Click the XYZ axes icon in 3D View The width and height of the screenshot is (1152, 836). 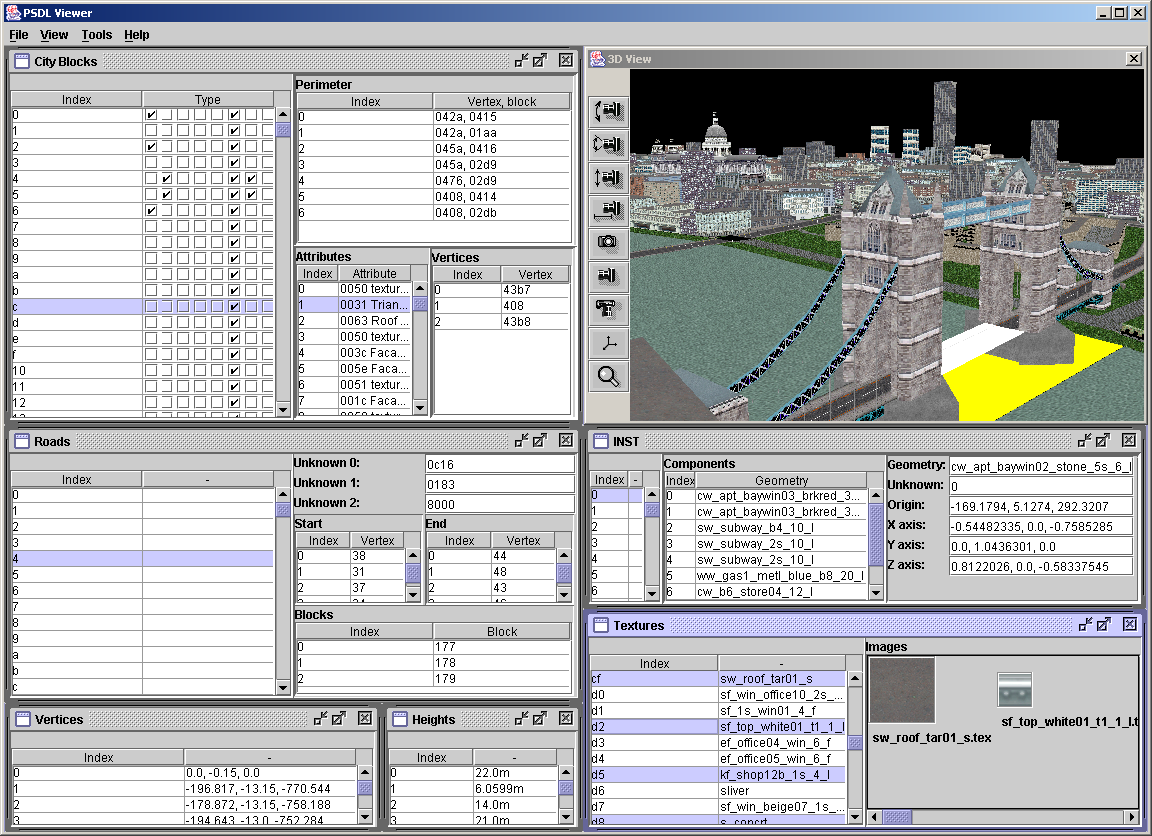608,343
